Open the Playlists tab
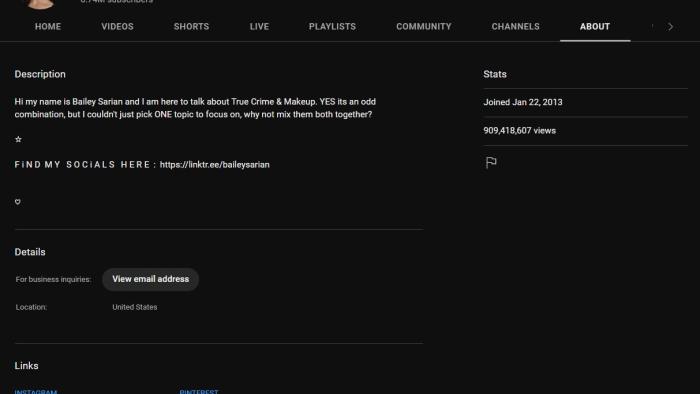 click(x=333, y=27)
